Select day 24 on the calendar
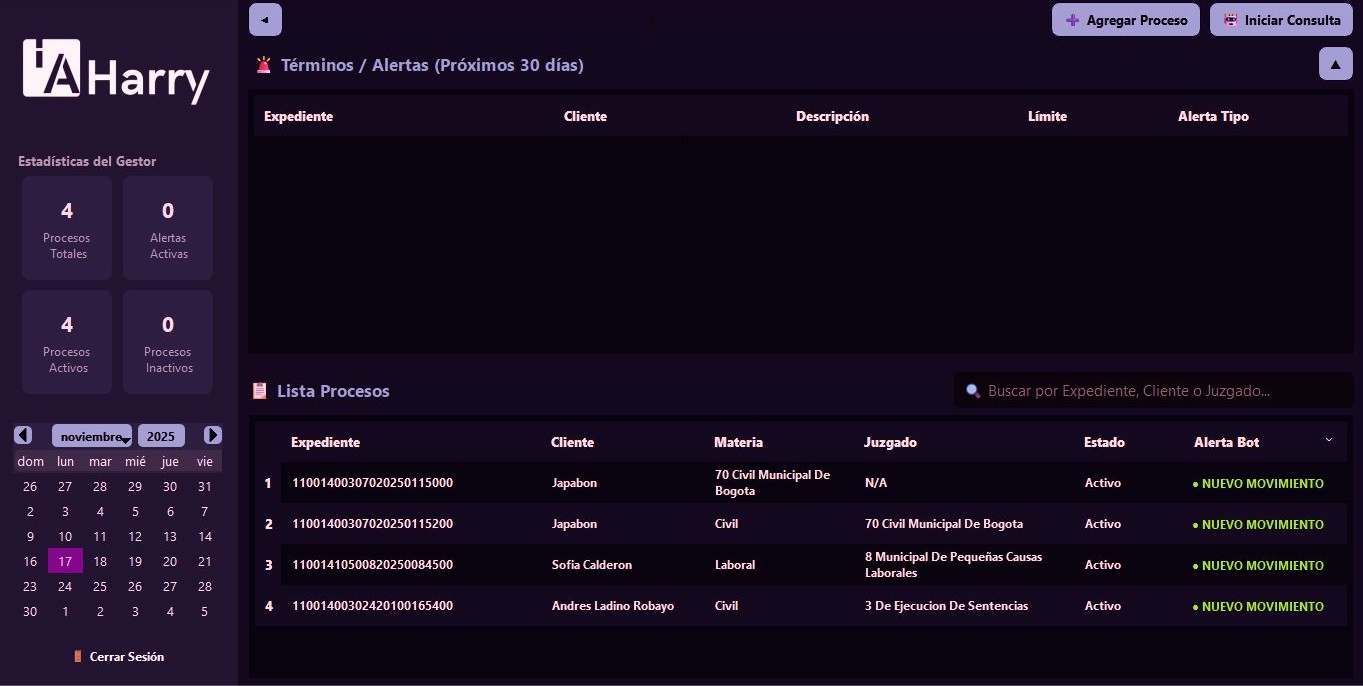 (x=65, y=586)
